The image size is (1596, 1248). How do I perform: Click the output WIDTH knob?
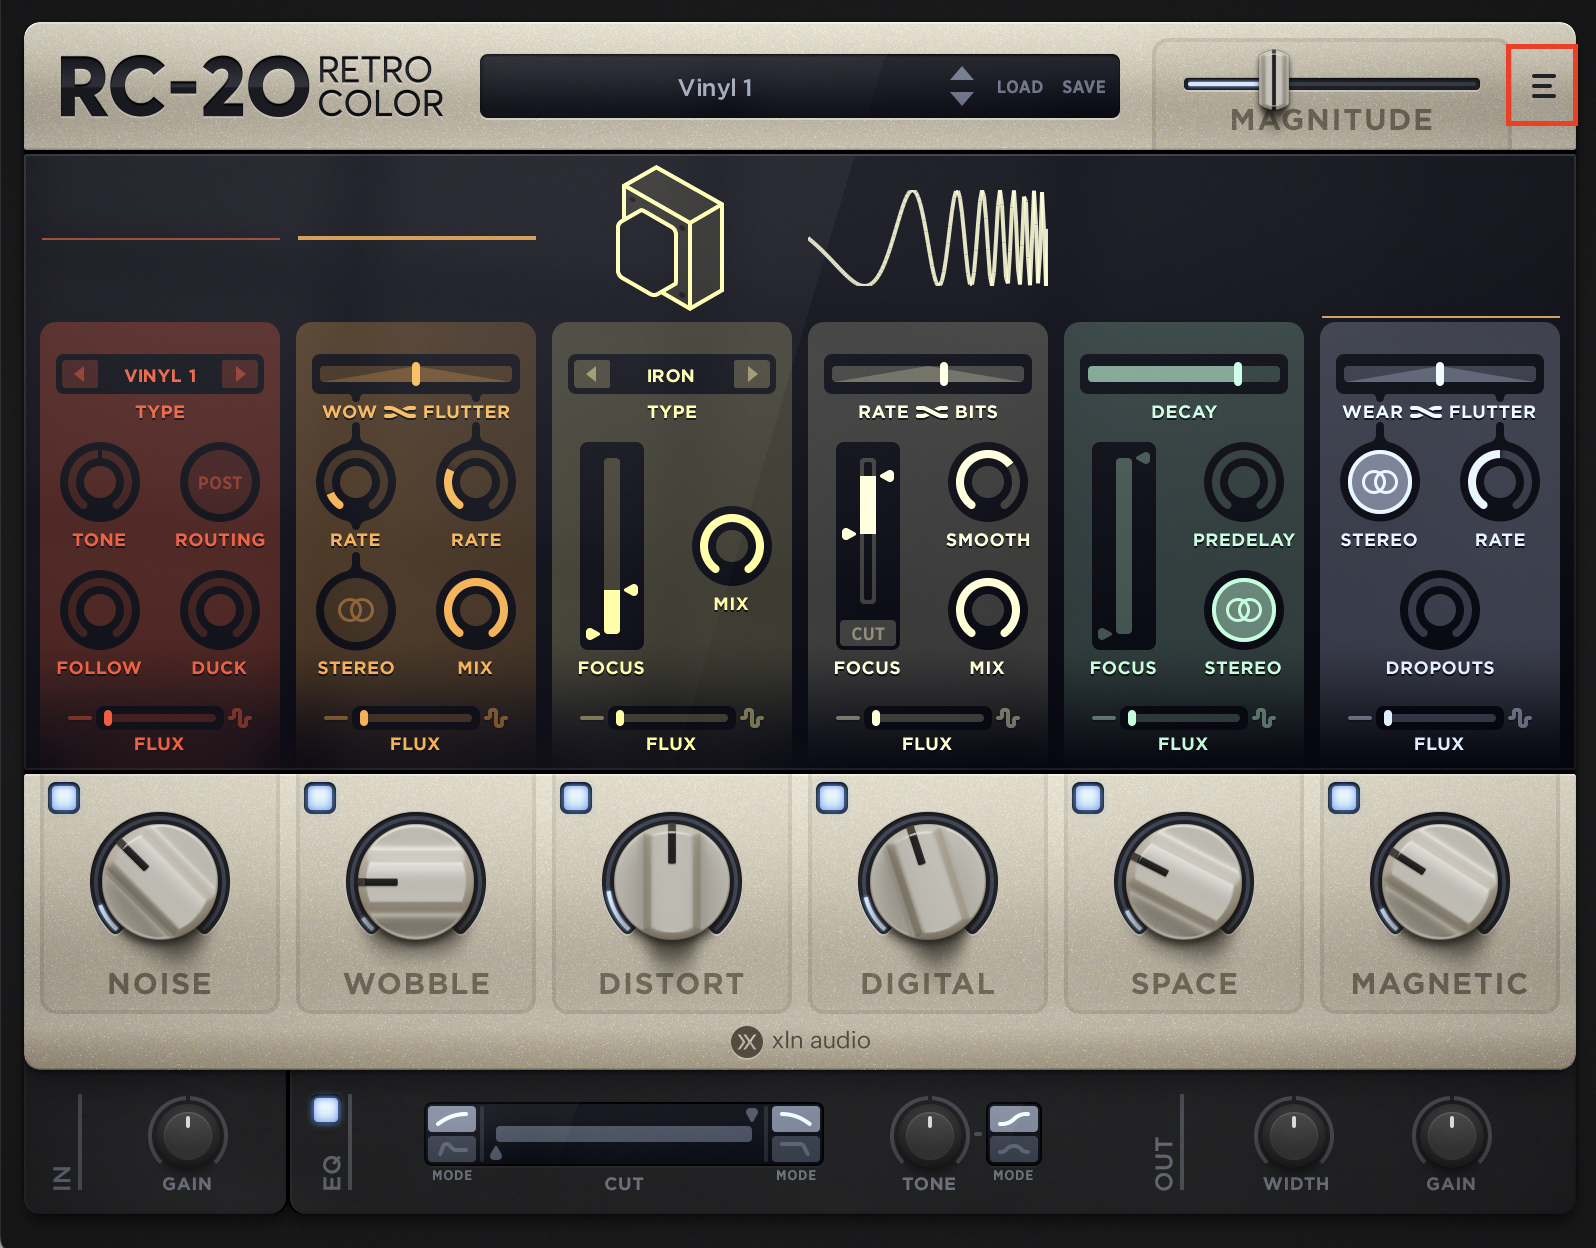click(1294, 1135)
